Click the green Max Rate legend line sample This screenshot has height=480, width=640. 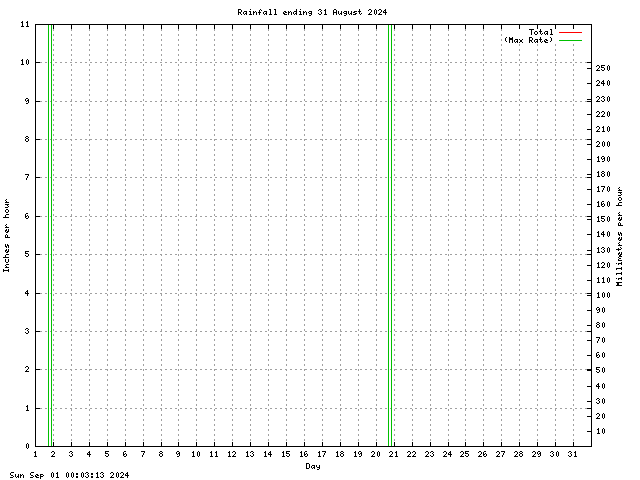[x=570, y=40]
